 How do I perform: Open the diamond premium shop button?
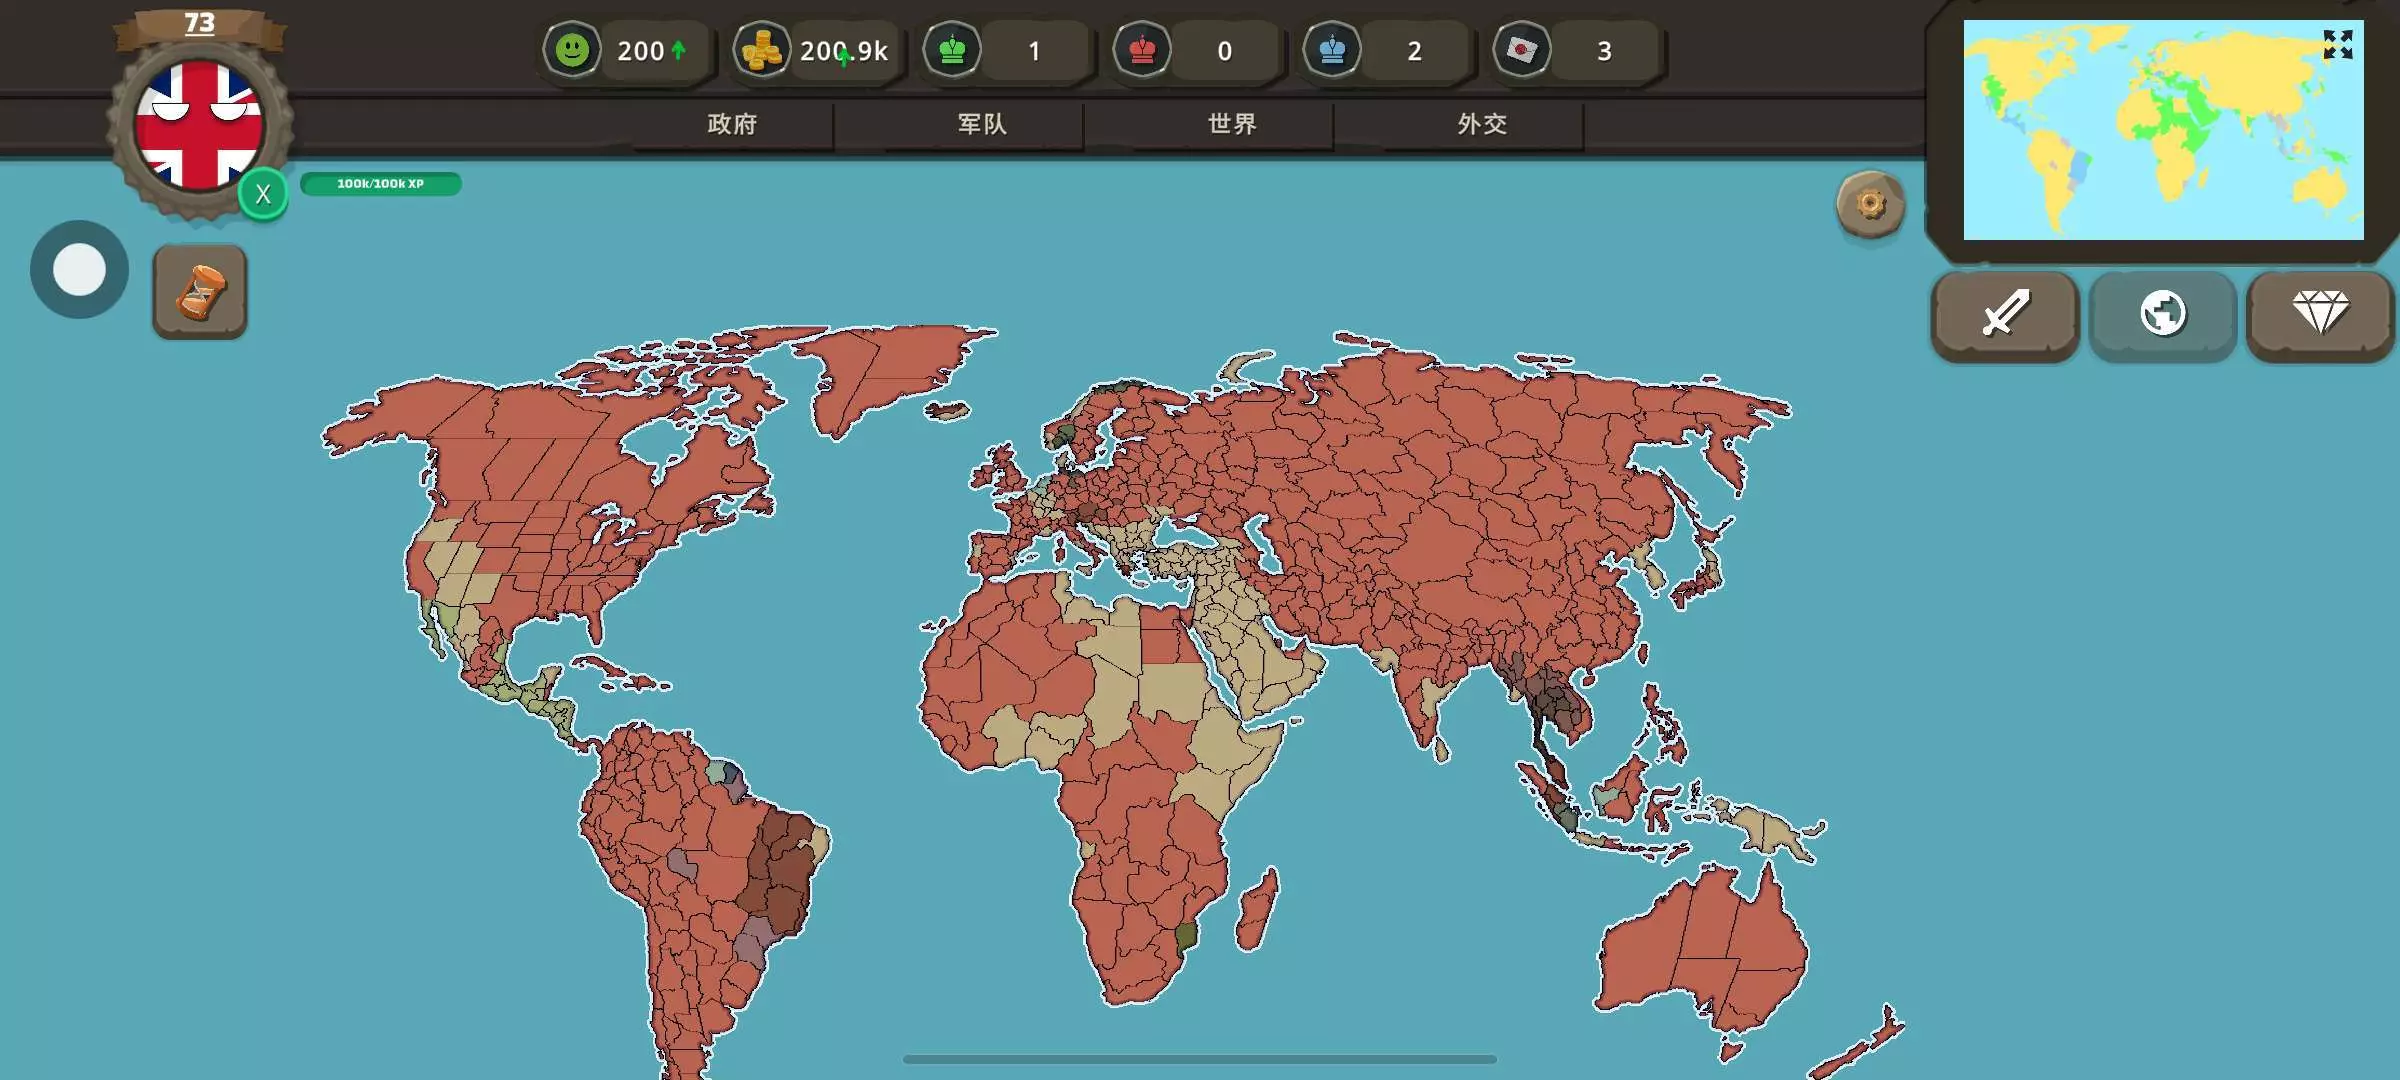(2320, 314)
